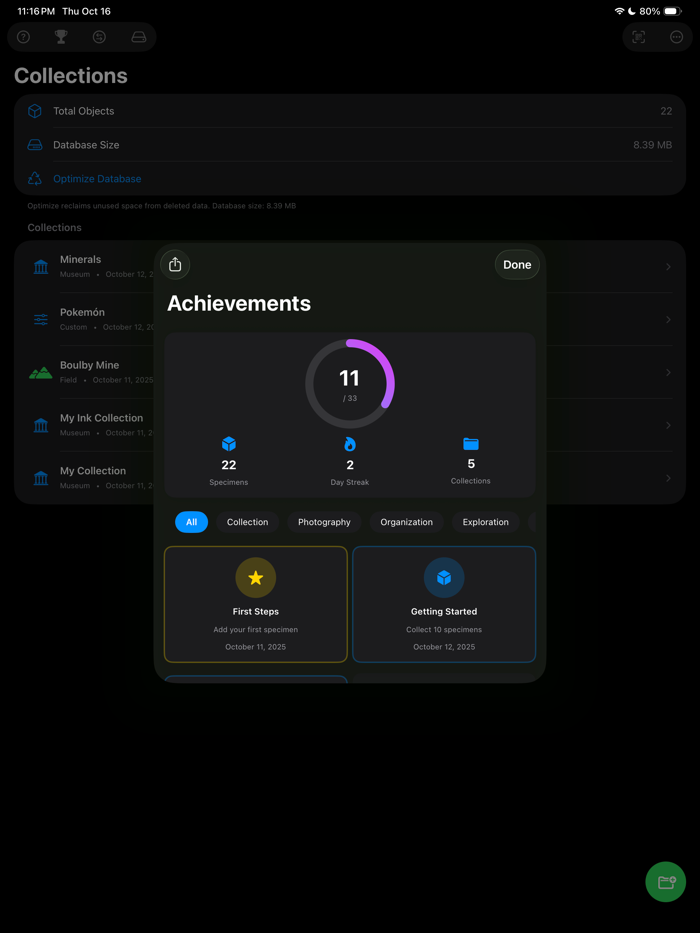700x933 pixels.
Task: Tap the 2 Day Streak value
Action: click(x=350, y=465)
